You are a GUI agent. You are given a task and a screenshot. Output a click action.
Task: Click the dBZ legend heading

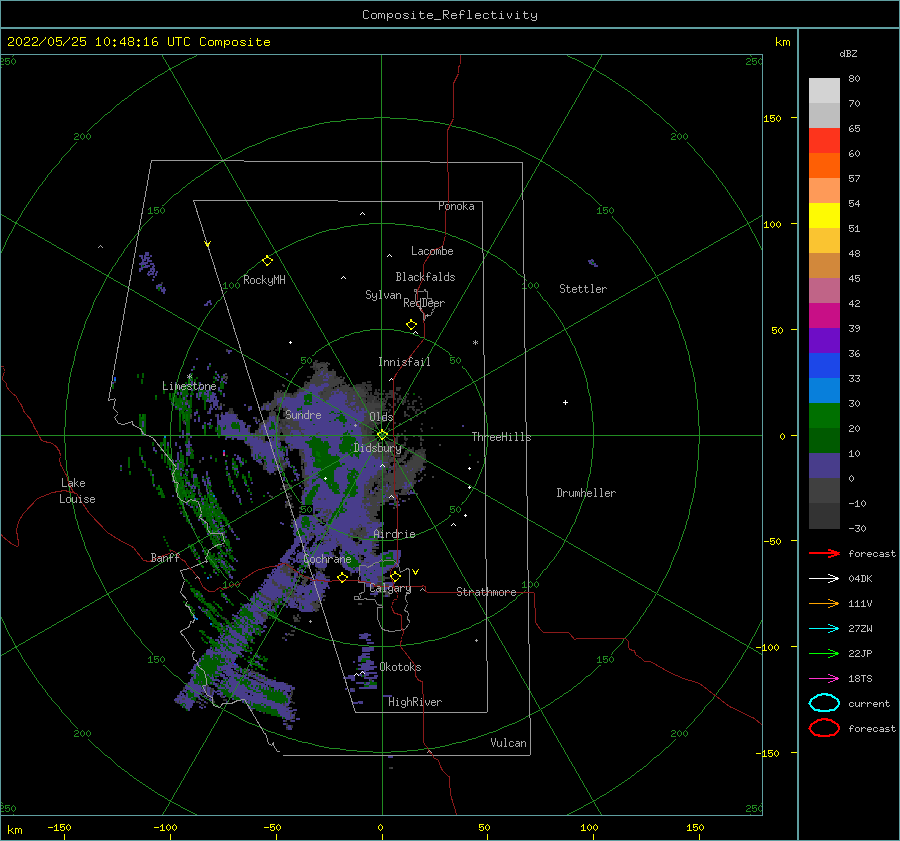click(848, 54)
